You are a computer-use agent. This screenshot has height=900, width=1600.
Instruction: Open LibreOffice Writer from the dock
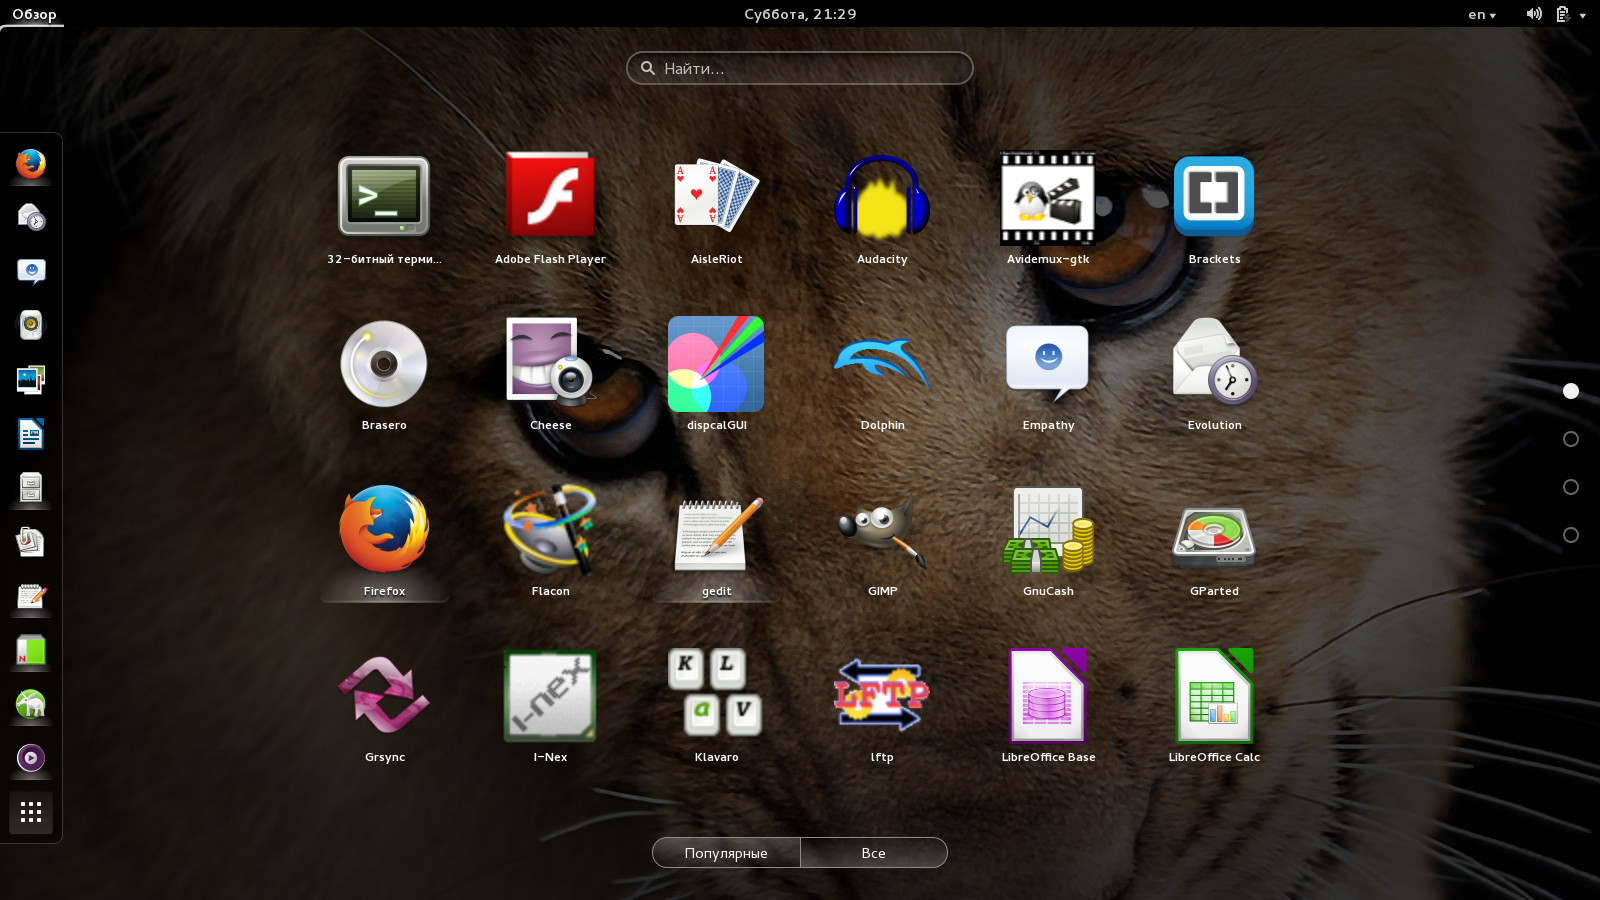[x=31, y=434]
